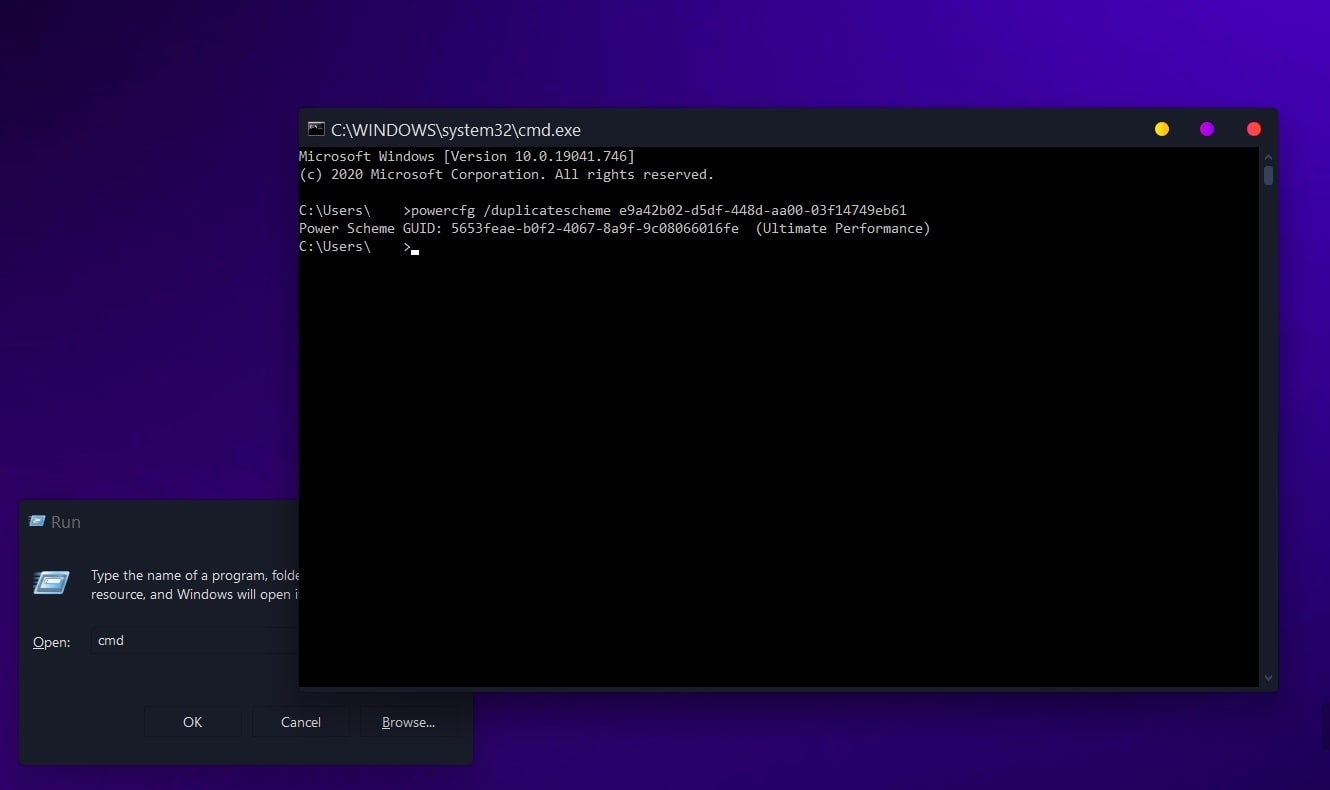The width and height of the screenshot is (1330, 790).
Task: Click the Command Prompt scrollbar thumb
Action: [x=1268, y=176]
